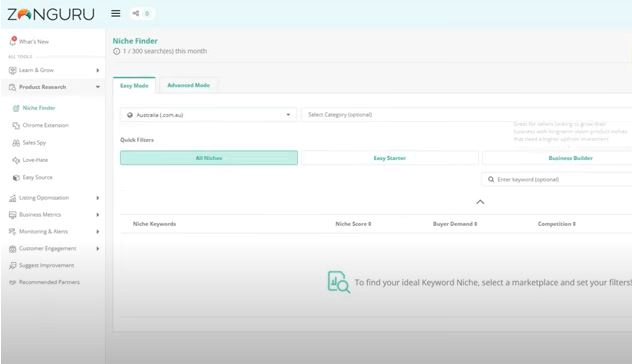Expand Learn & Grow section
The width and height of the screenshot is (632, 364).
(54, 70)
